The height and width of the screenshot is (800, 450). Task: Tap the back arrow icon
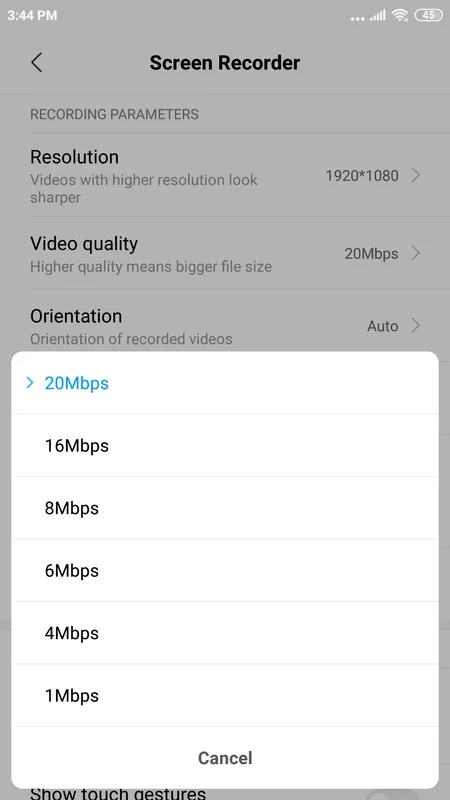36,63
